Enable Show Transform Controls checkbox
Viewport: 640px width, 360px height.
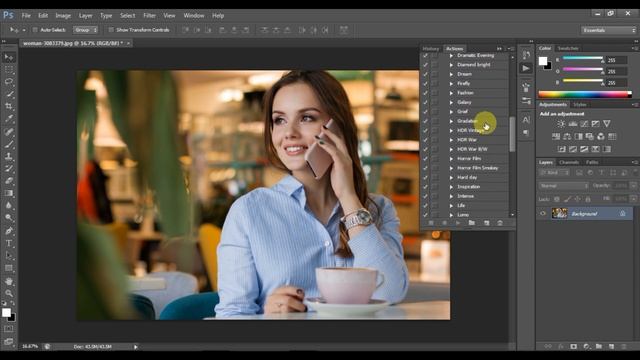[x=111, y=30]
